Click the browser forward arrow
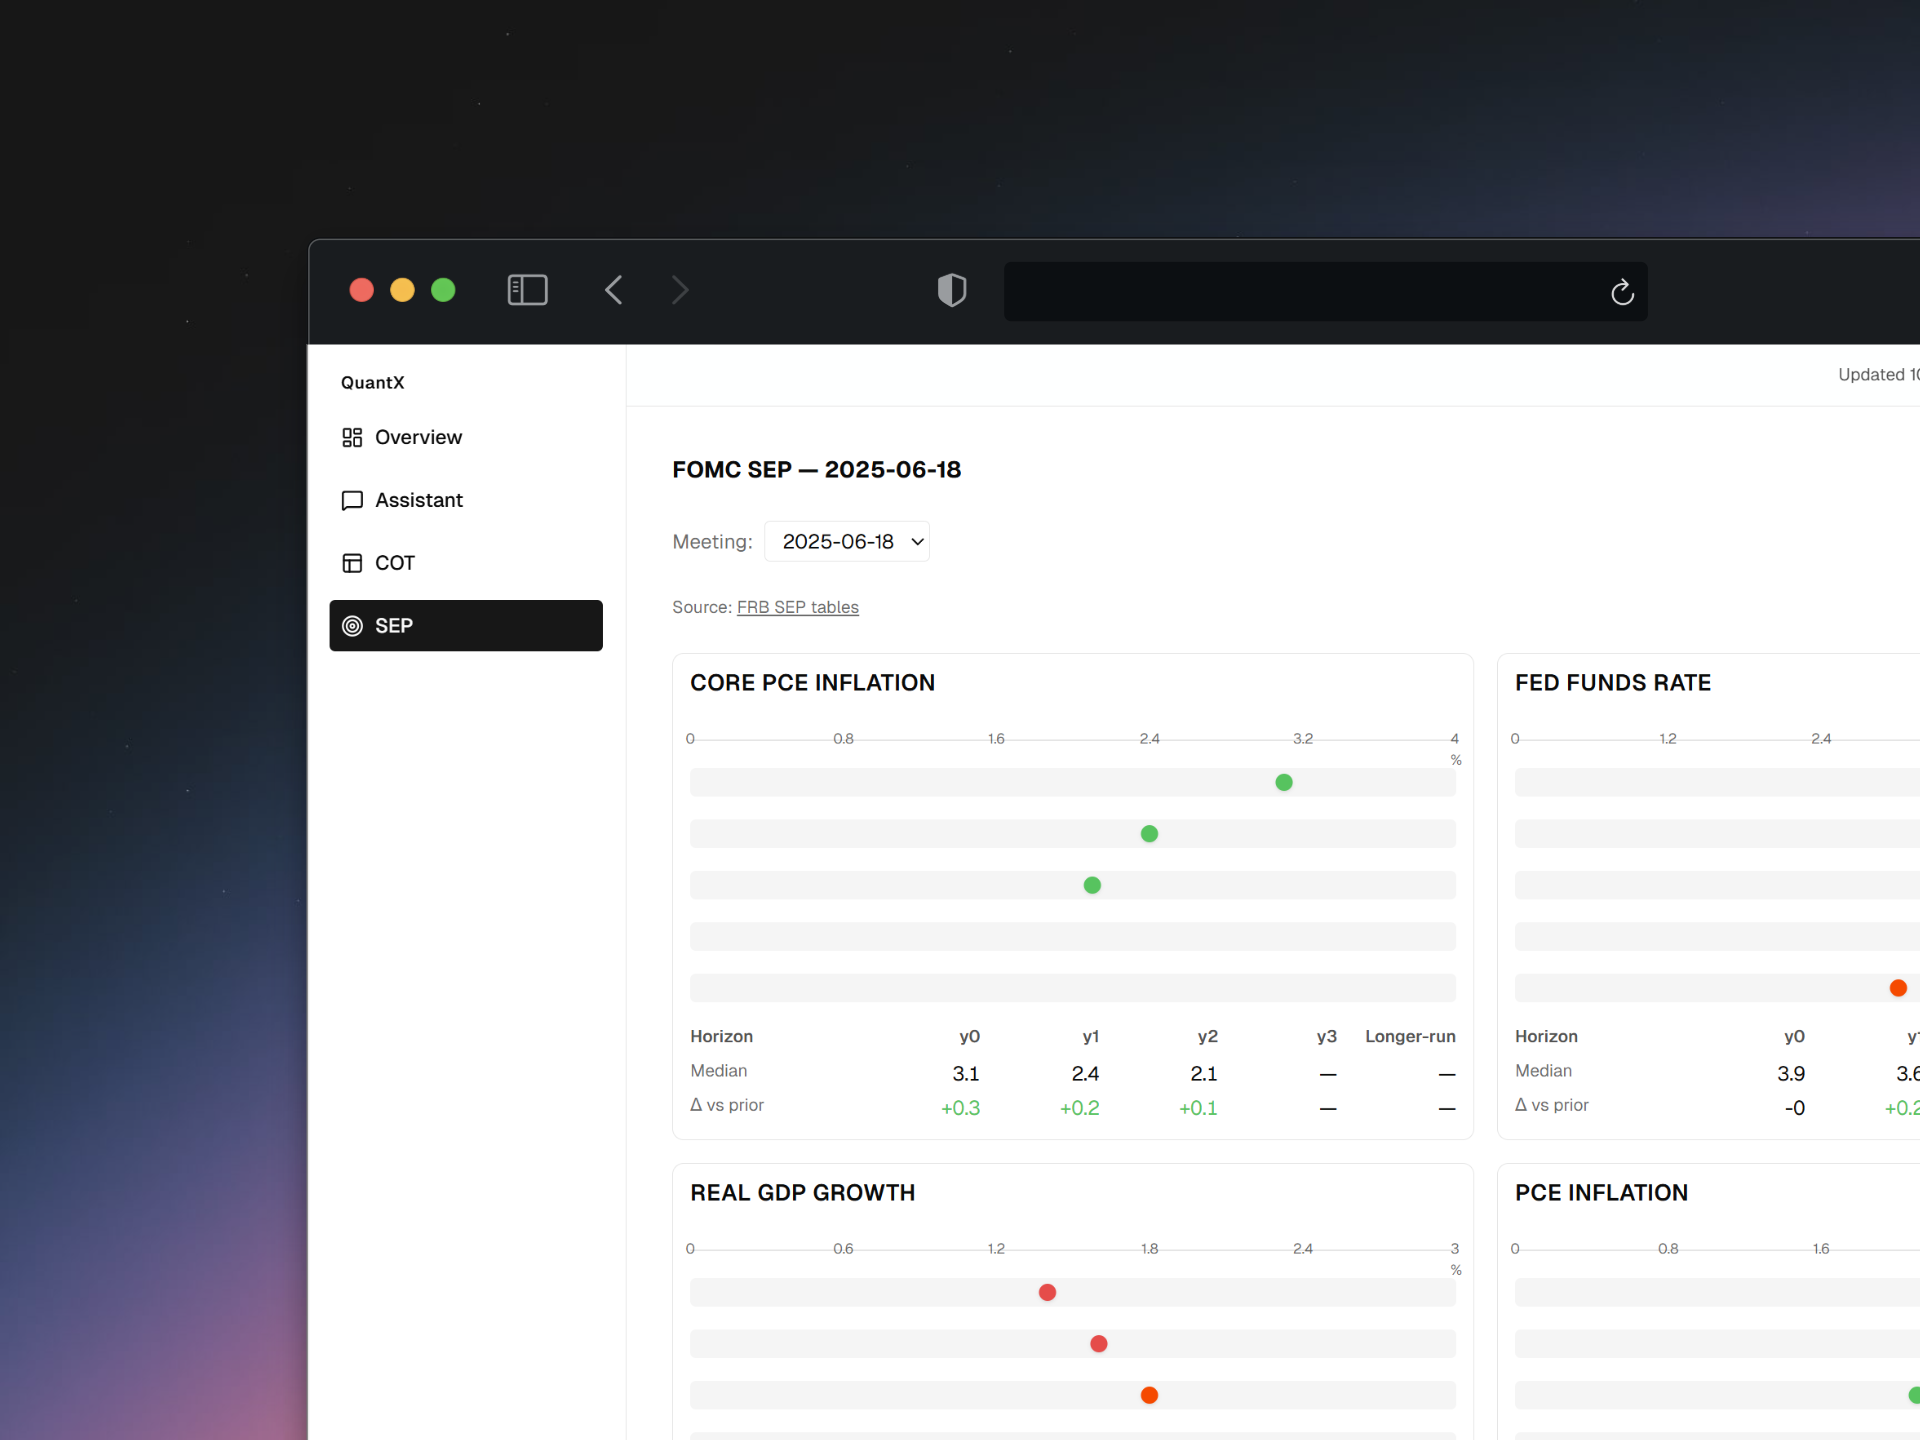This screenshot has width=1920, height=1440. coord(680,290)
